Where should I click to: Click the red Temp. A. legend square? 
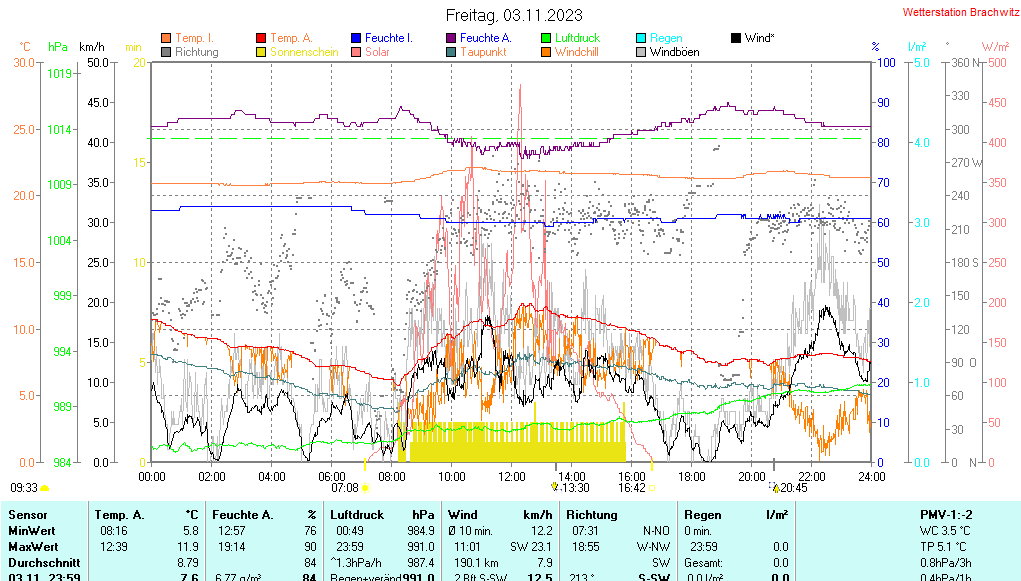[261, 38]
